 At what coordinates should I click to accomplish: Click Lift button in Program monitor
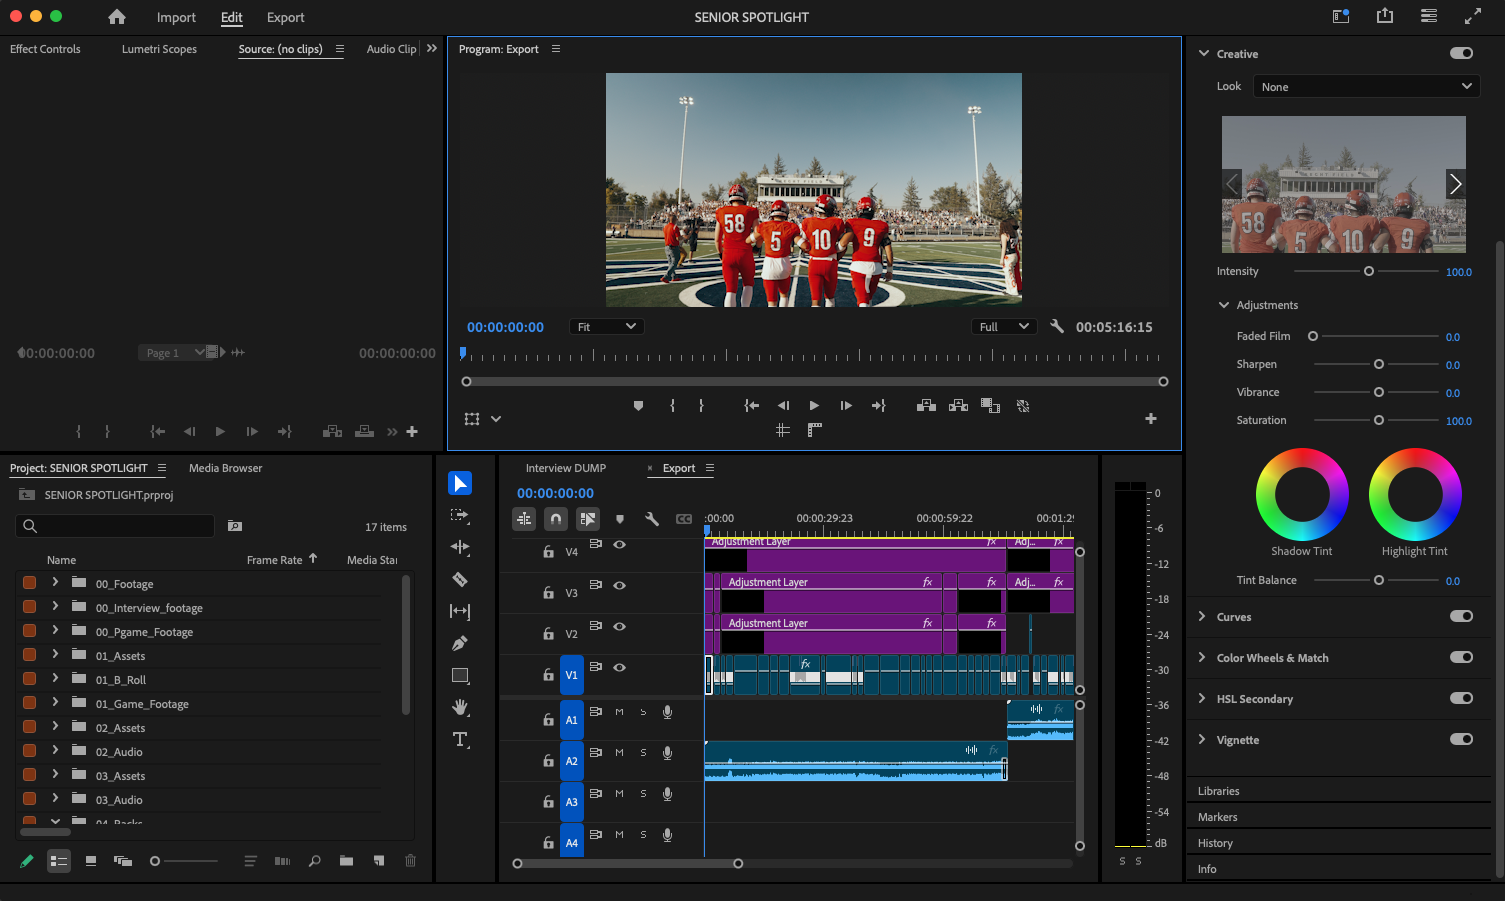pos(926,405)
